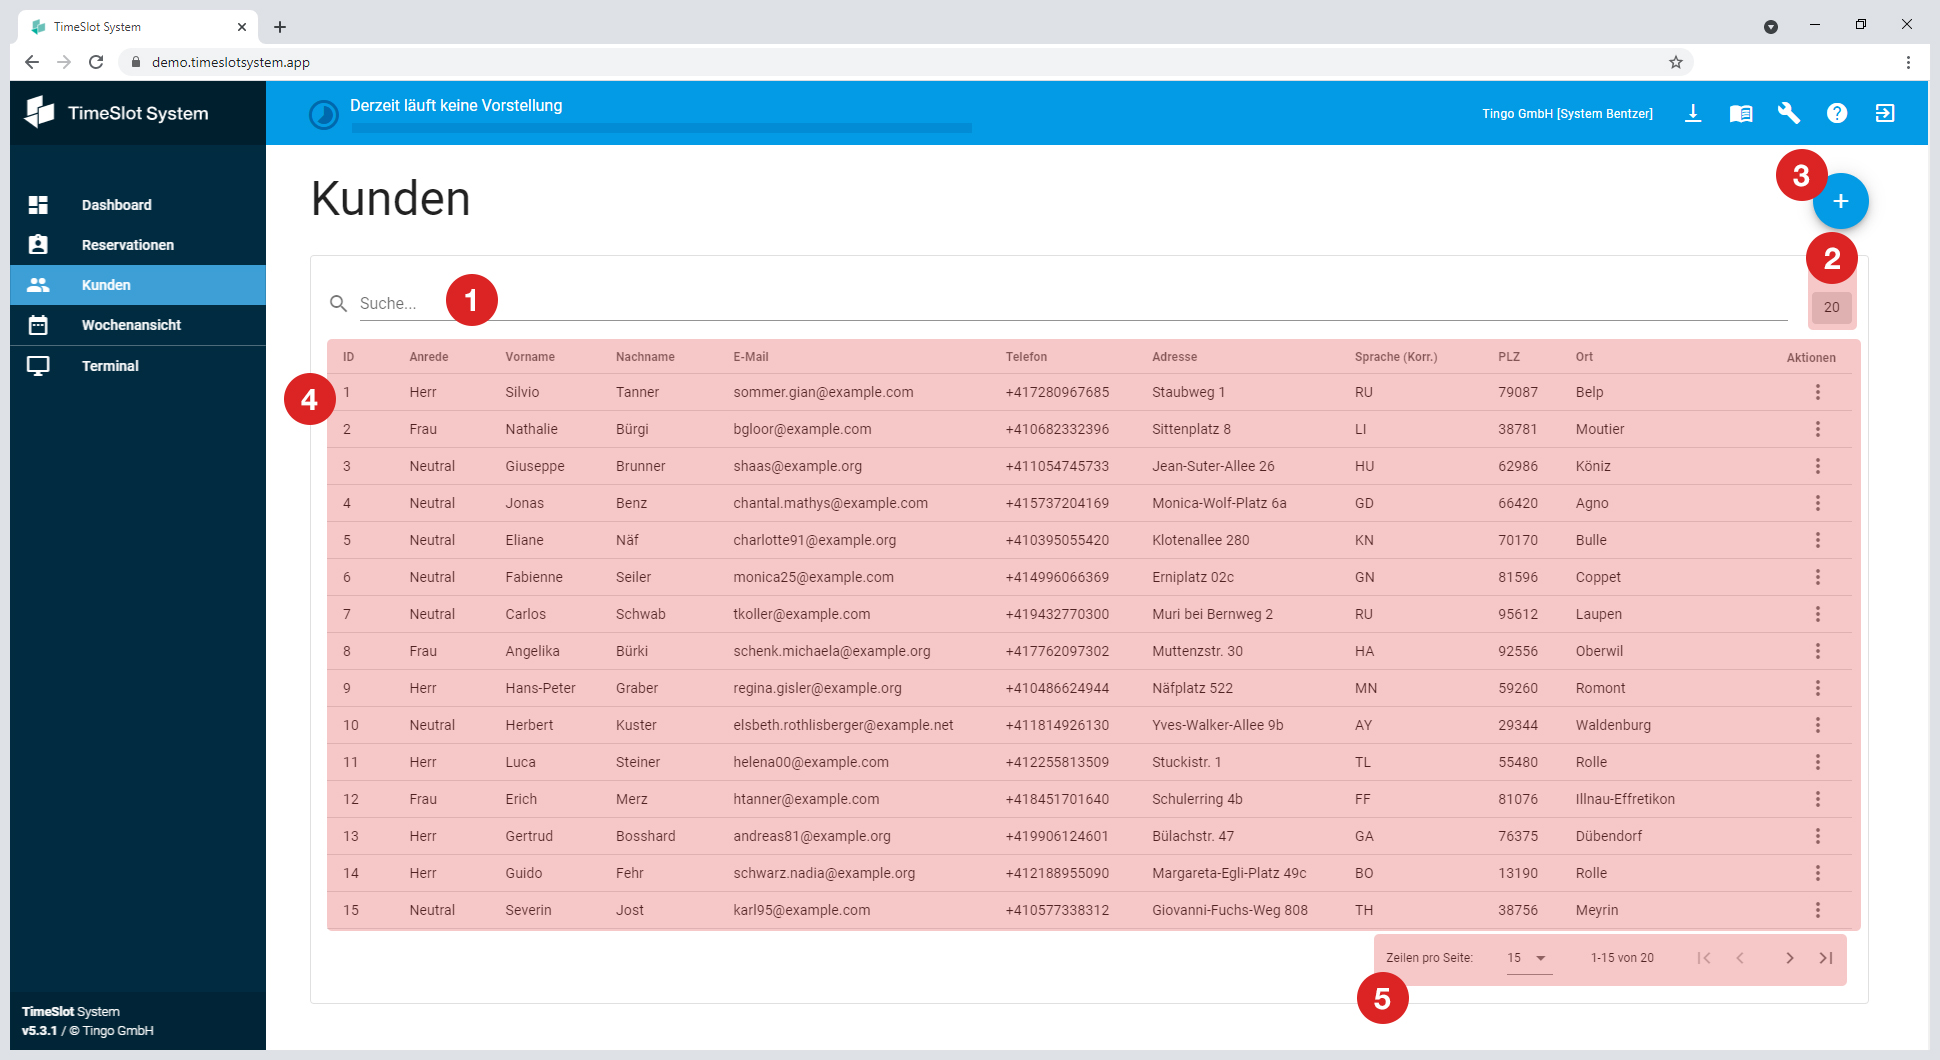Open settings via the wrench icon
The image size is (1940, 1060).
coord(1789,113)
